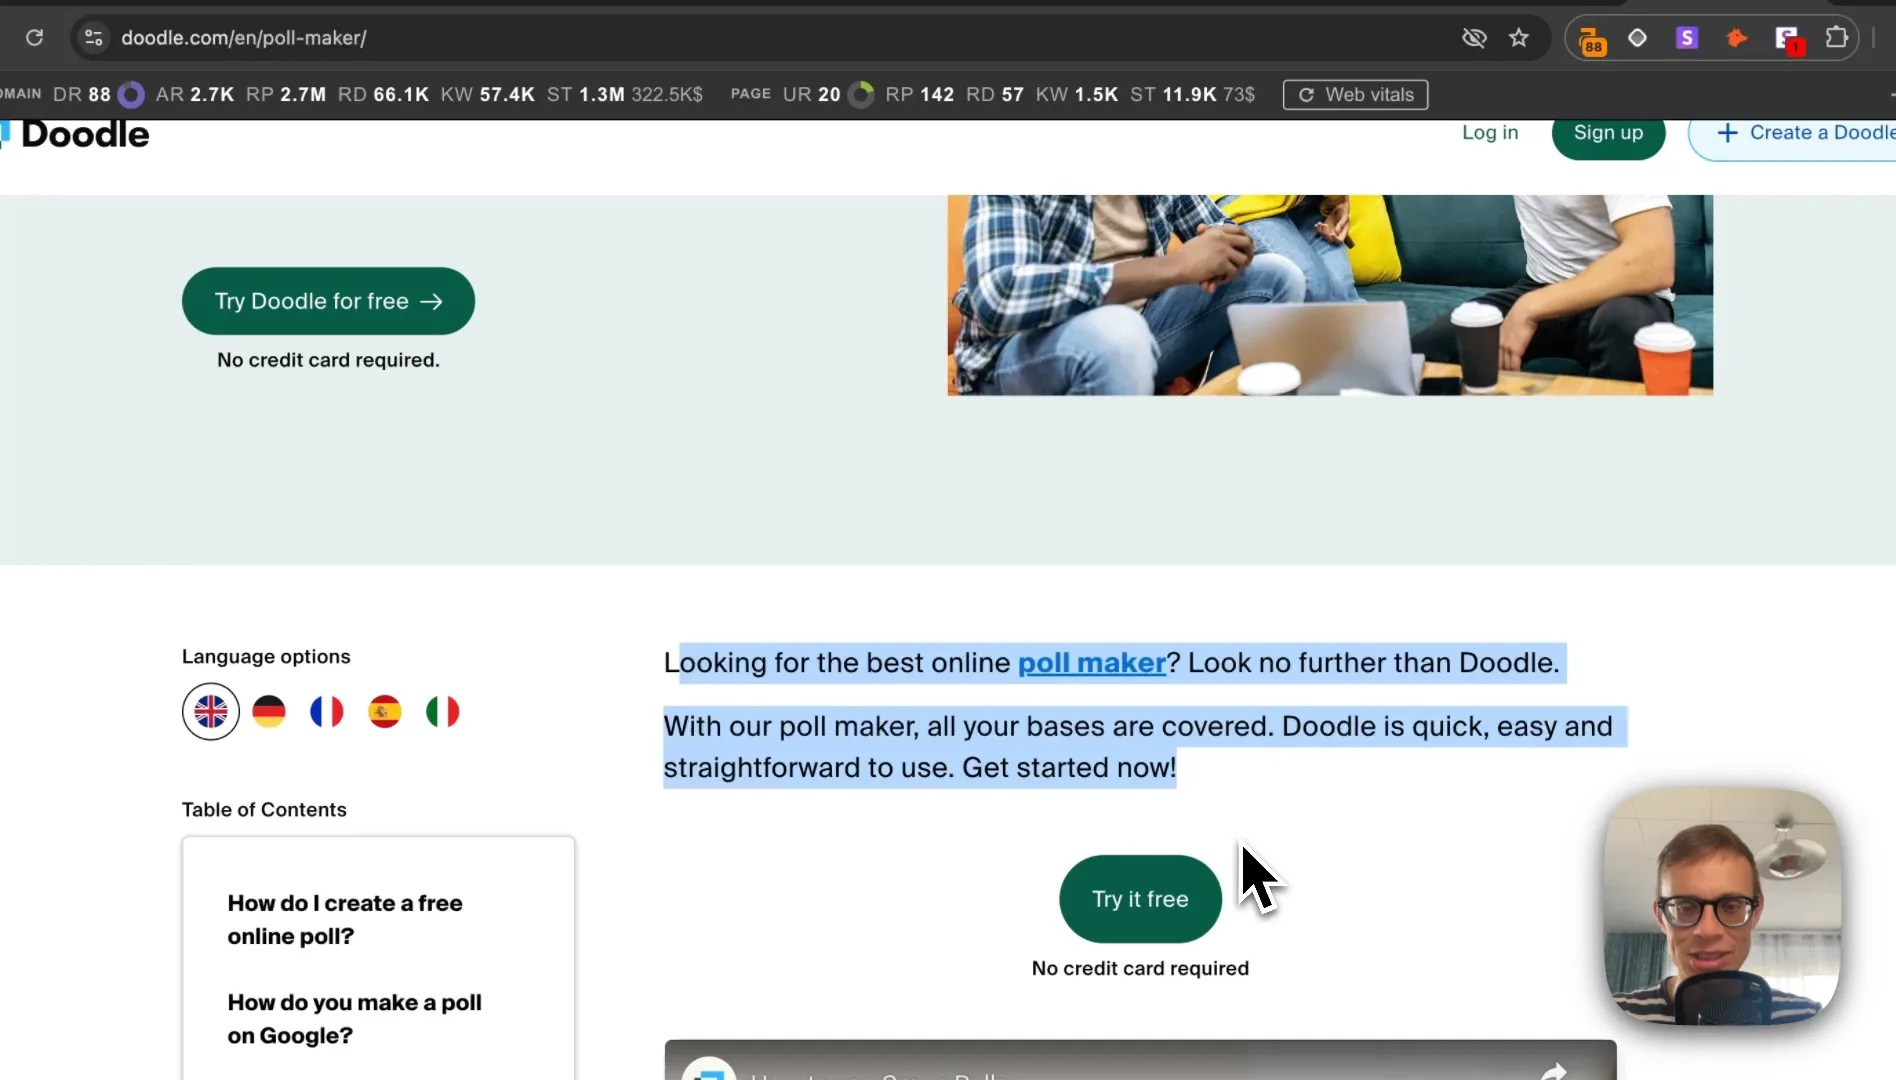
Task: Click the white diamond extension icon
Action: pos(1637,38)
